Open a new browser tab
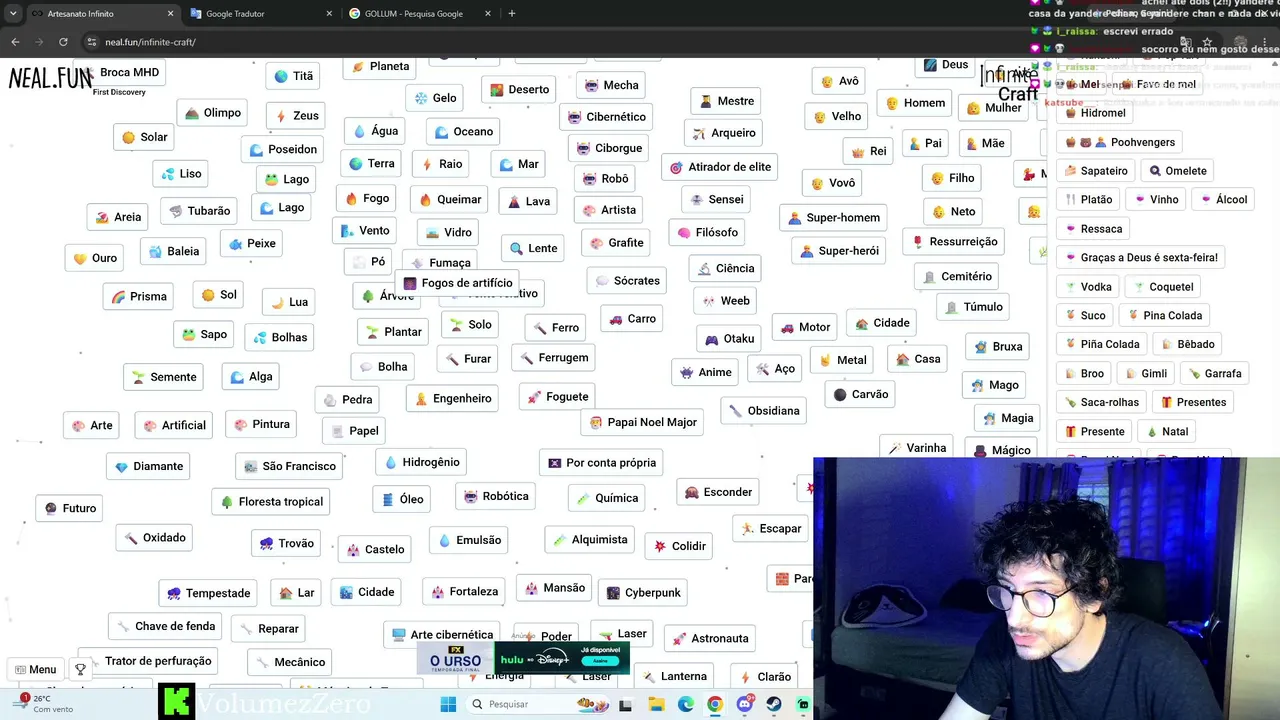 [x=512, y=14]
